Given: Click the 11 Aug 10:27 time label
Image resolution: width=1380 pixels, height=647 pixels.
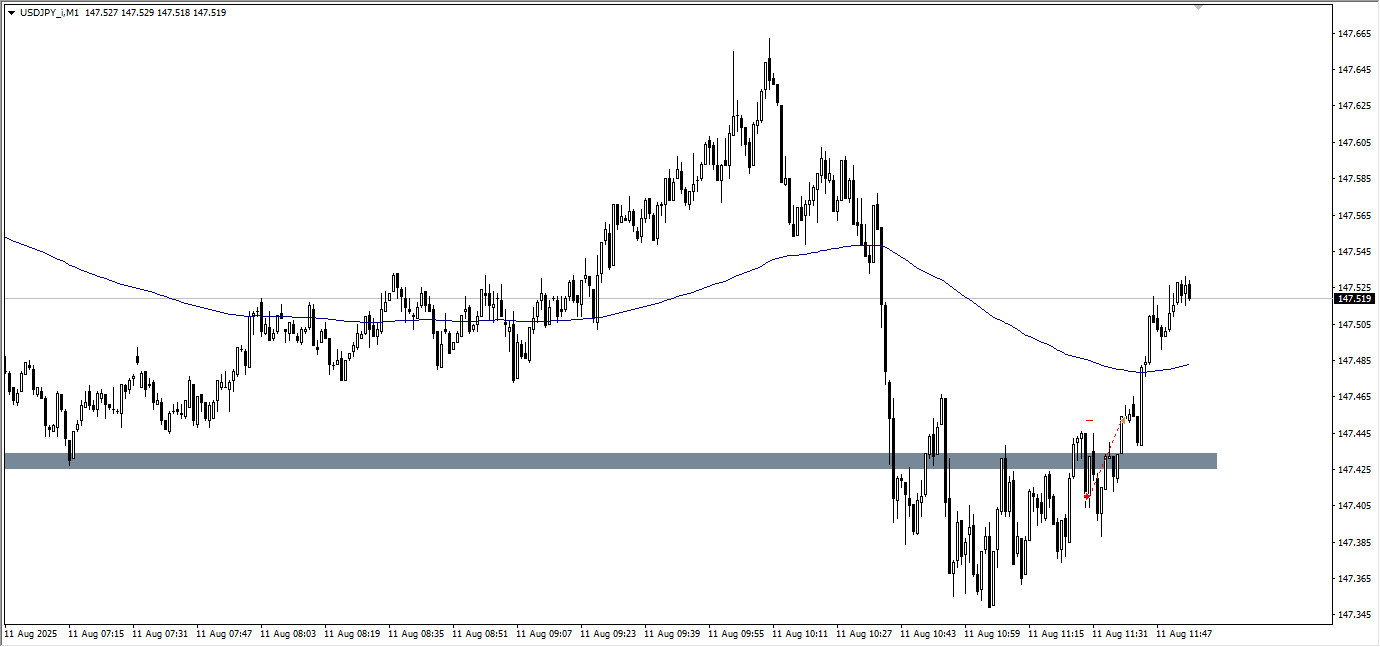Looking at the screenshot, I should (x=866, y=634).
